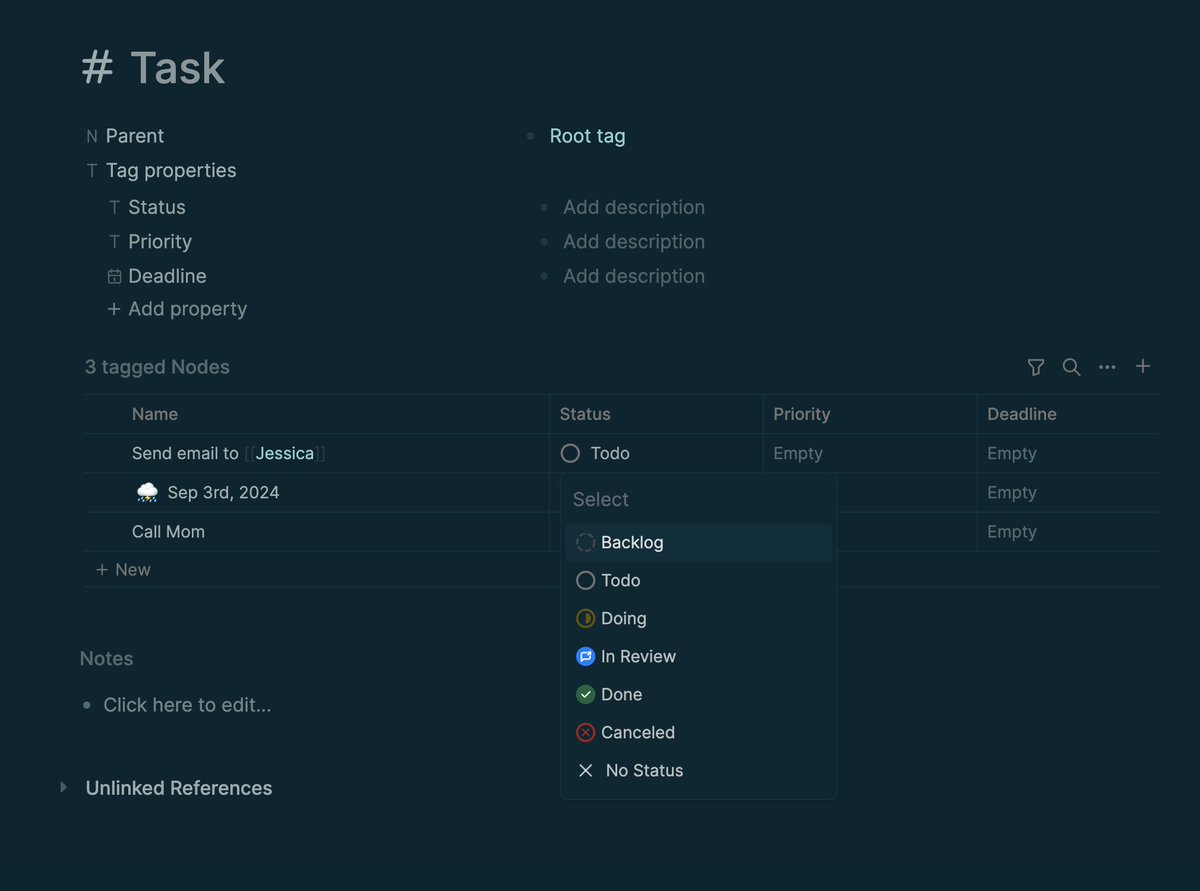Click the Backlog dashed circle icon
This screenshot has width=1200, height=891.
(586, 542)
